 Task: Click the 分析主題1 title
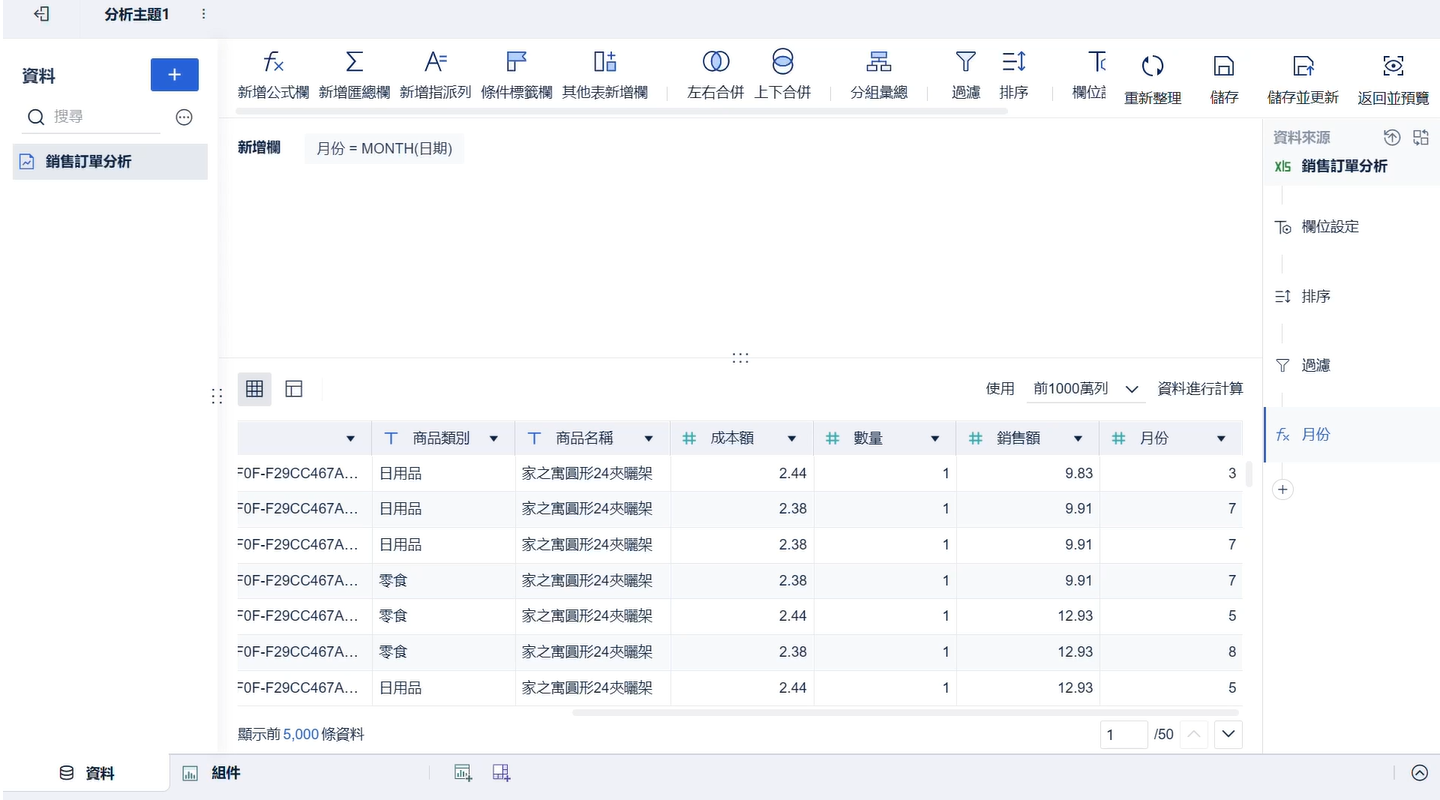[137, 14]
